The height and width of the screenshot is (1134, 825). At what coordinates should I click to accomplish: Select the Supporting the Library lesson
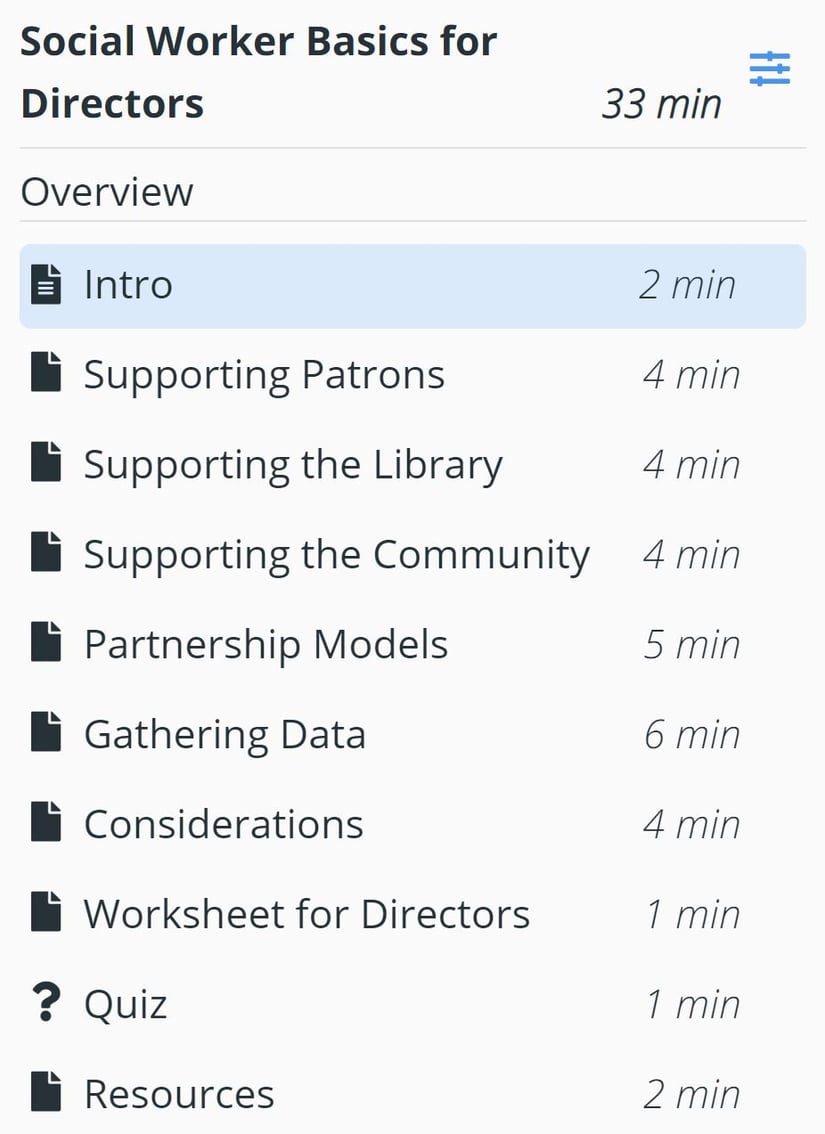[x=294, y=464]
